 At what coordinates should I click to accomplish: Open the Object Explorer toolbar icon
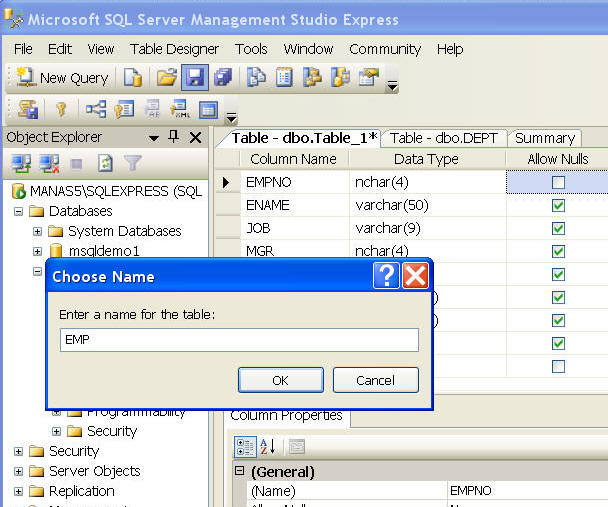point(312,78)
